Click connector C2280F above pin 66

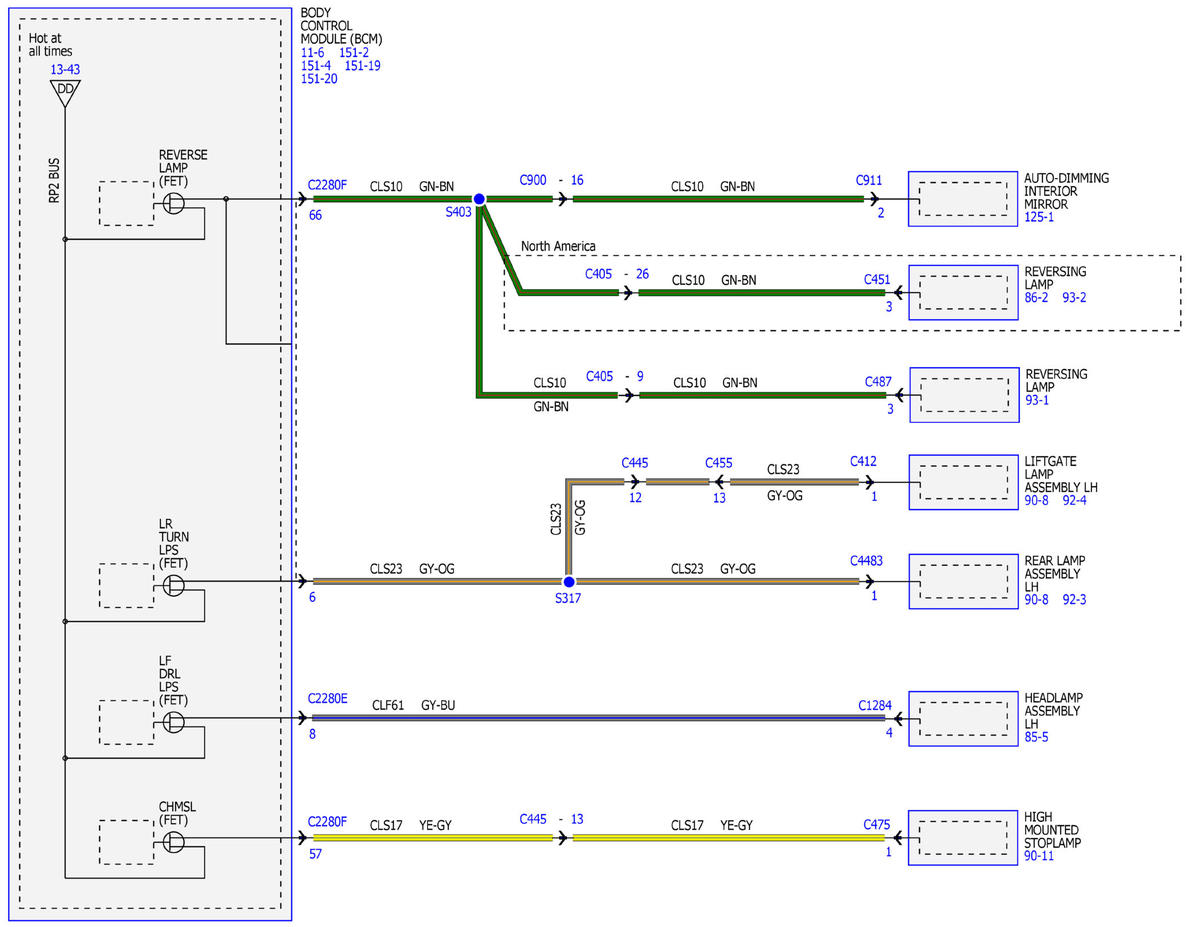coord(329,184)
